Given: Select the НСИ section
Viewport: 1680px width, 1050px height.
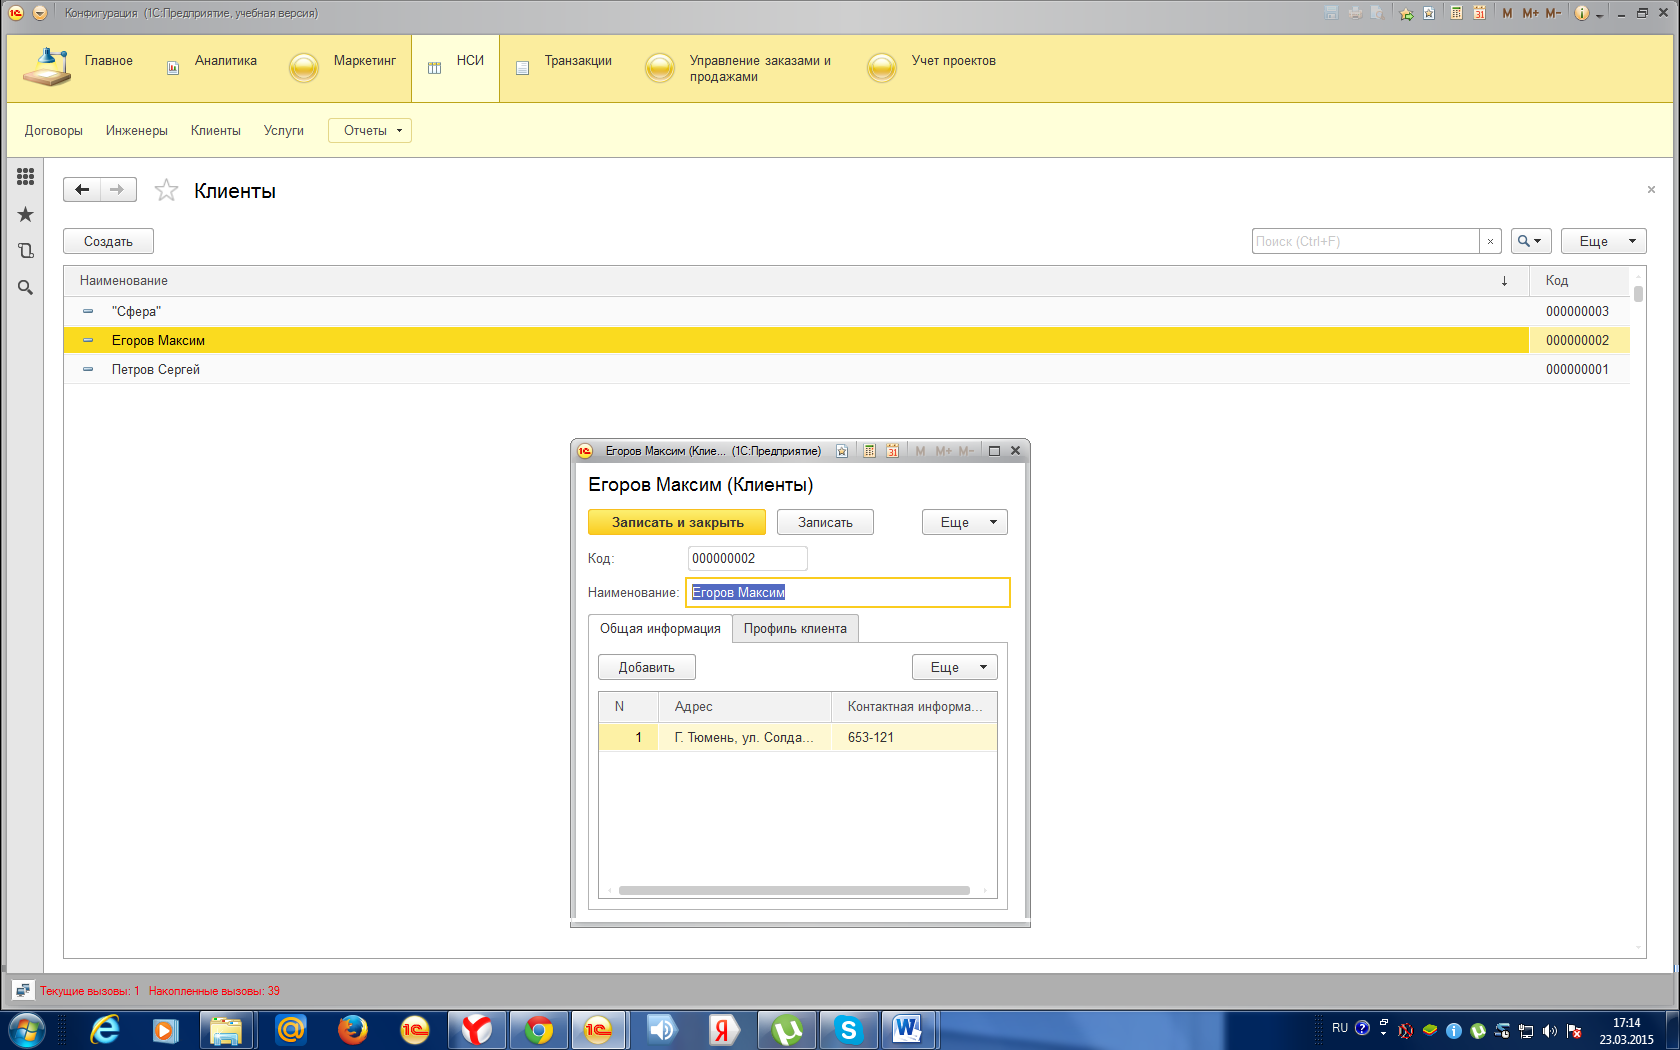Looking at the screenshot, I should coord(455,67).
